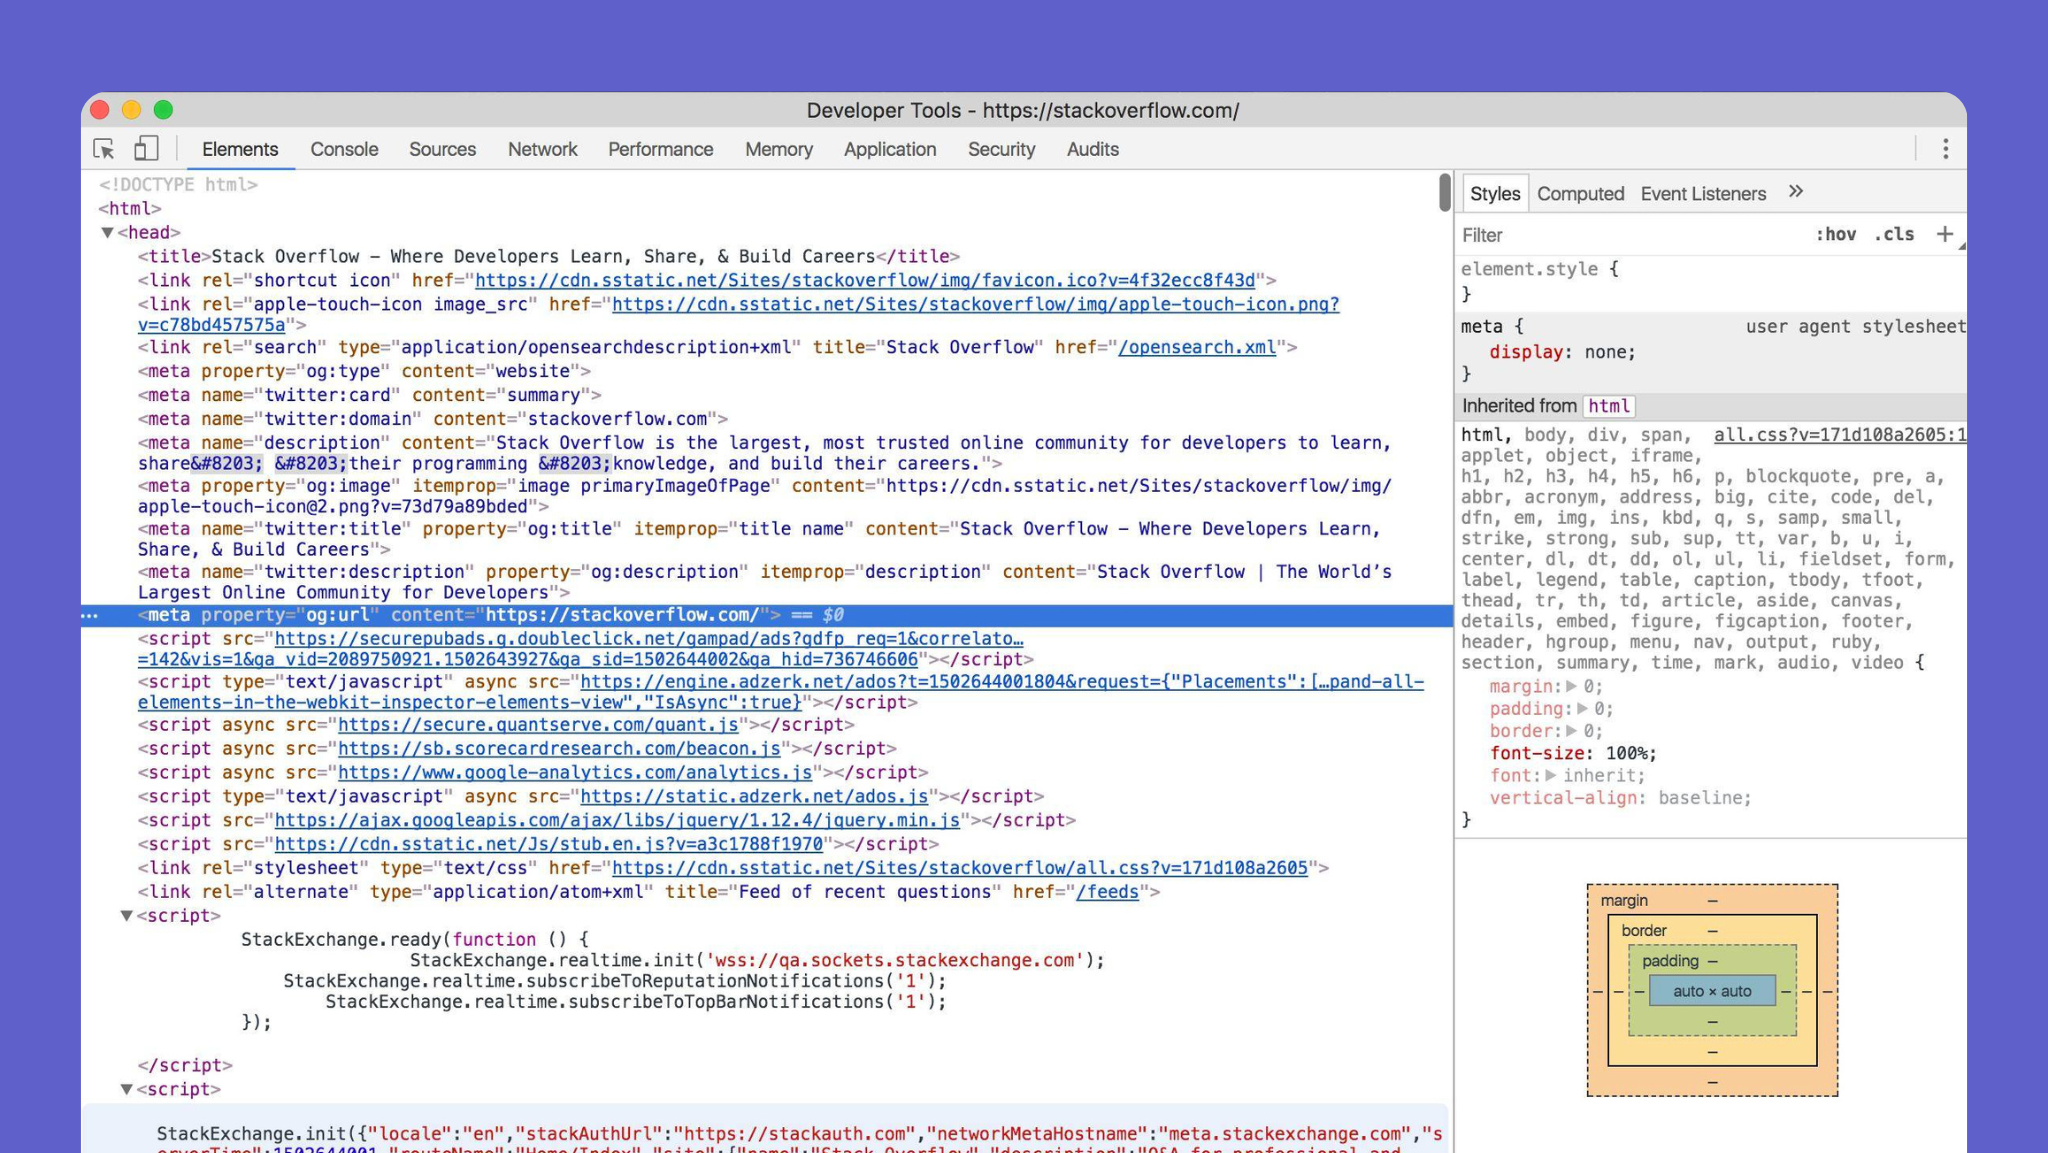Toggle the device toolbar icon
The width and height of the screenshot is (2048, 1153).
click(146, 149)
